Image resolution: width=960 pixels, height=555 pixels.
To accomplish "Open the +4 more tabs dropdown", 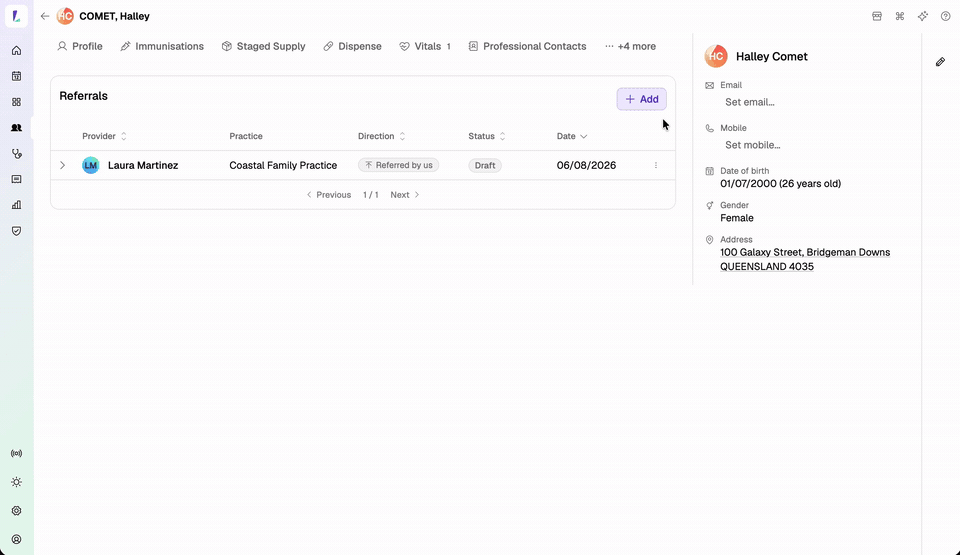I will (x=630, y=47).
